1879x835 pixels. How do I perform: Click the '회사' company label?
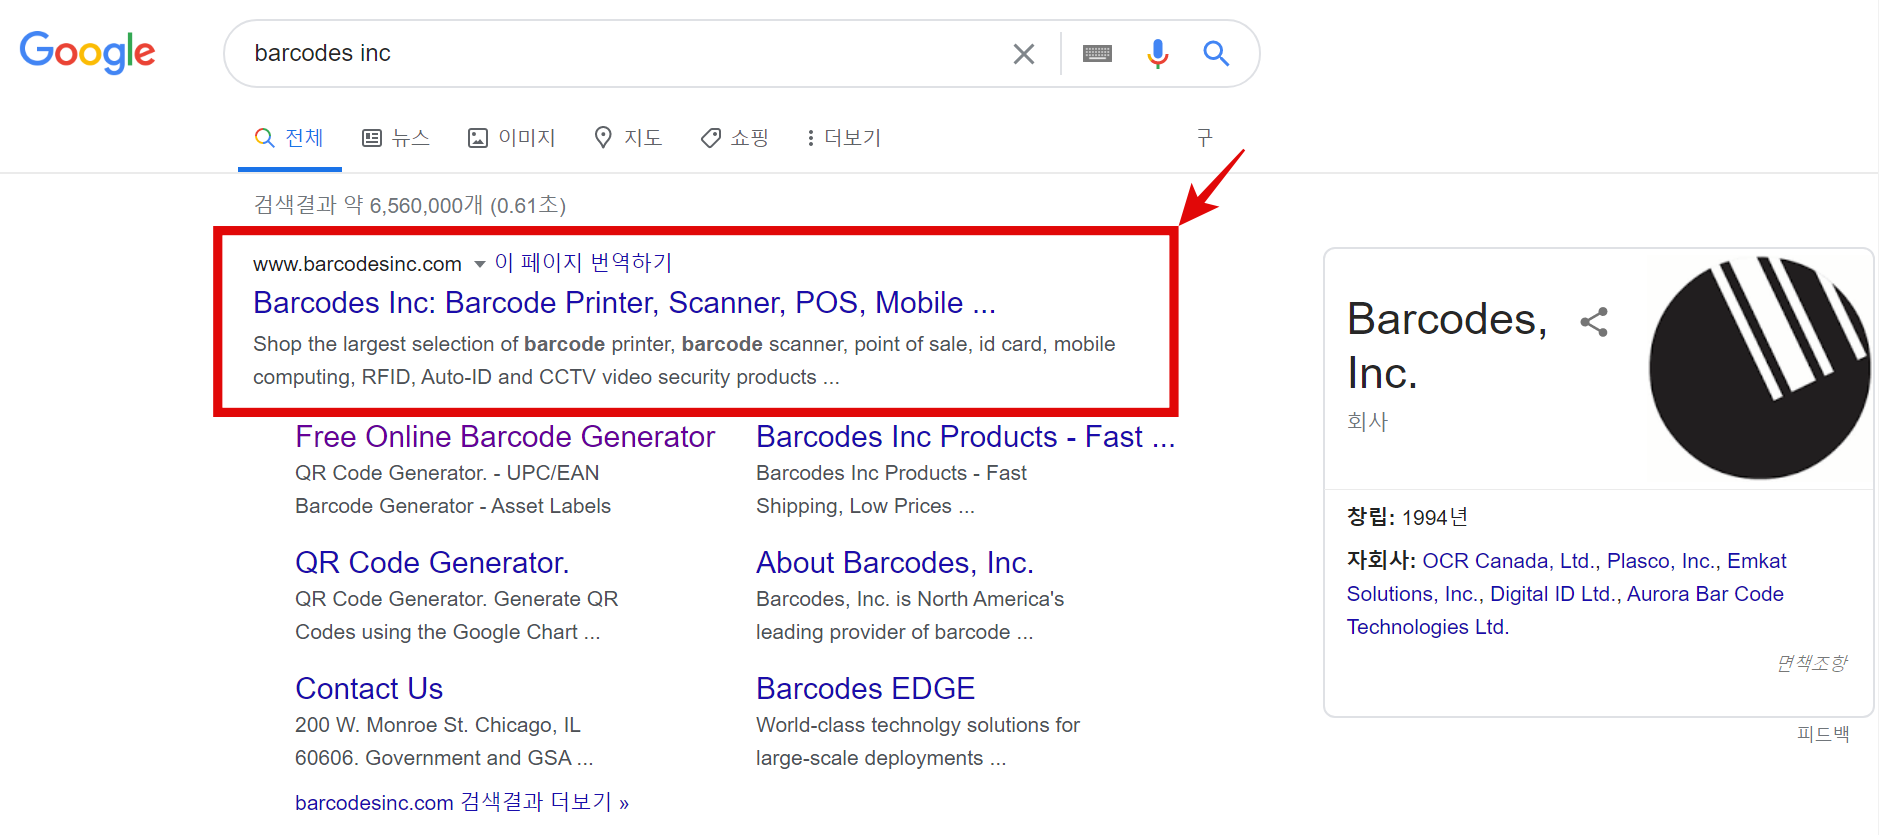(1367, 422)
